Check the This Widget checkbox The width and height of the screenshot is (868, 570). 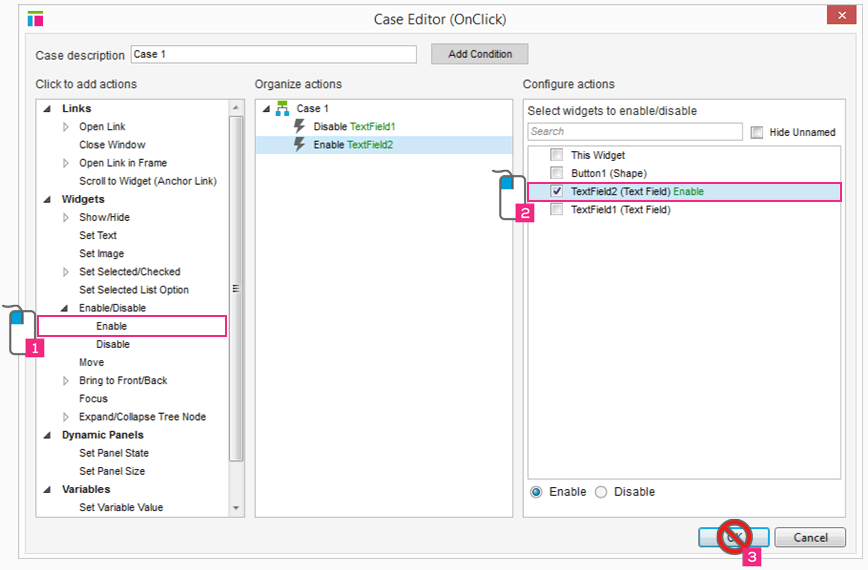point(556,155)
